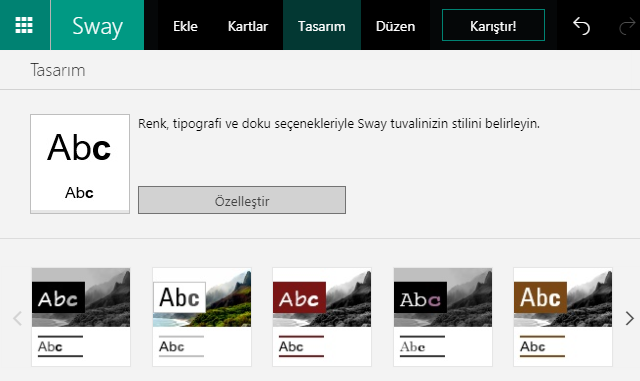This screenshot has height=381, width=640.
Task: Show previous designs with left chevron
Action: [17, 318]
